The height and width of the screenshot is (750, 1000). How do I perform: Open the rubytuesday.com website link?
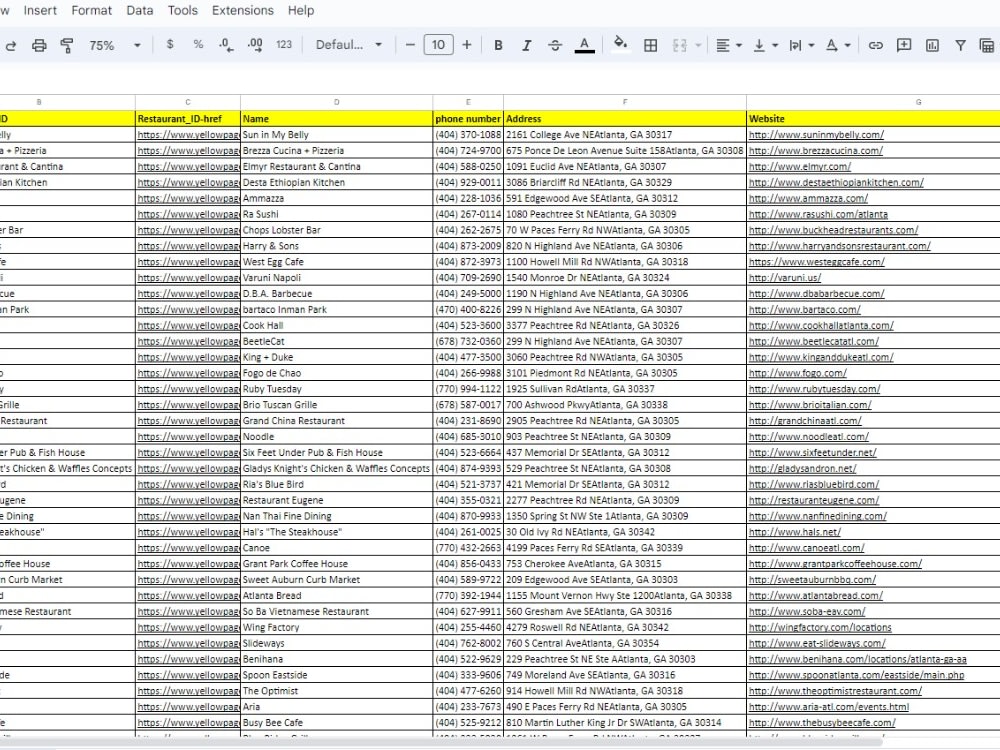[814, 389]
